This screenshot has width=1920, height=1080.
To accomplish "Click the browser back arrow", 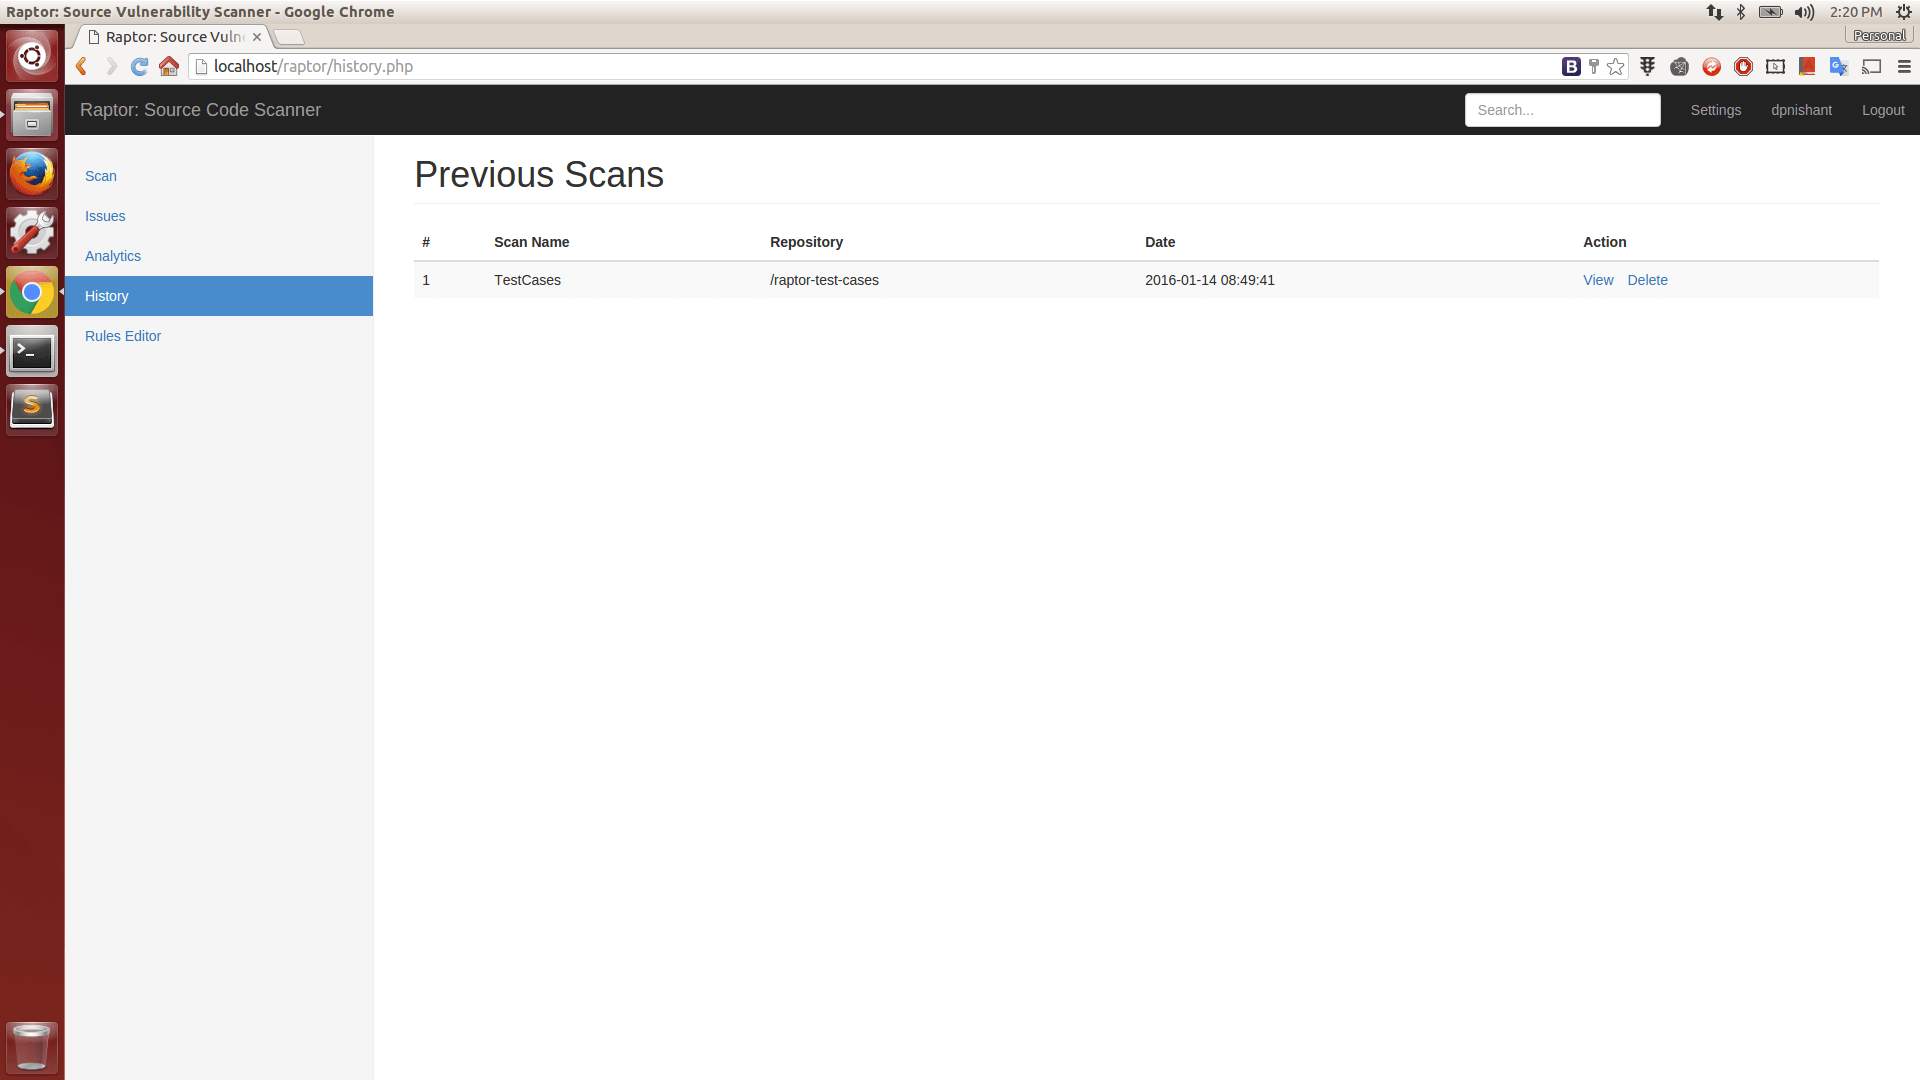I will [x=82, y=67].
